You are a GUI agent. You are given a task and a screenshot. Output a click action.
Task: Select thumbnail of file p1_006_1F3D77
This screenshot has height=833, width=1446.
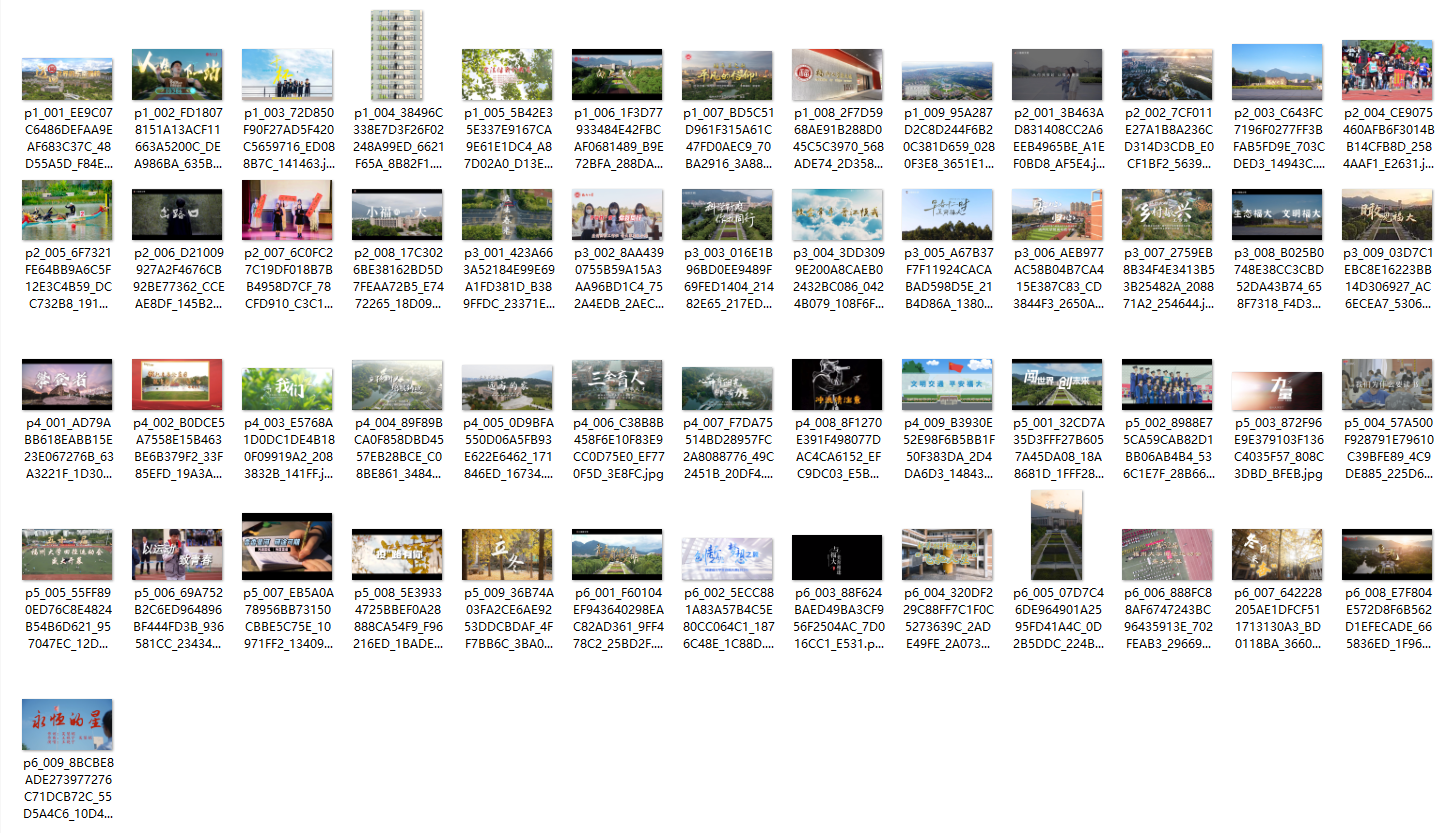coord(617,75)
